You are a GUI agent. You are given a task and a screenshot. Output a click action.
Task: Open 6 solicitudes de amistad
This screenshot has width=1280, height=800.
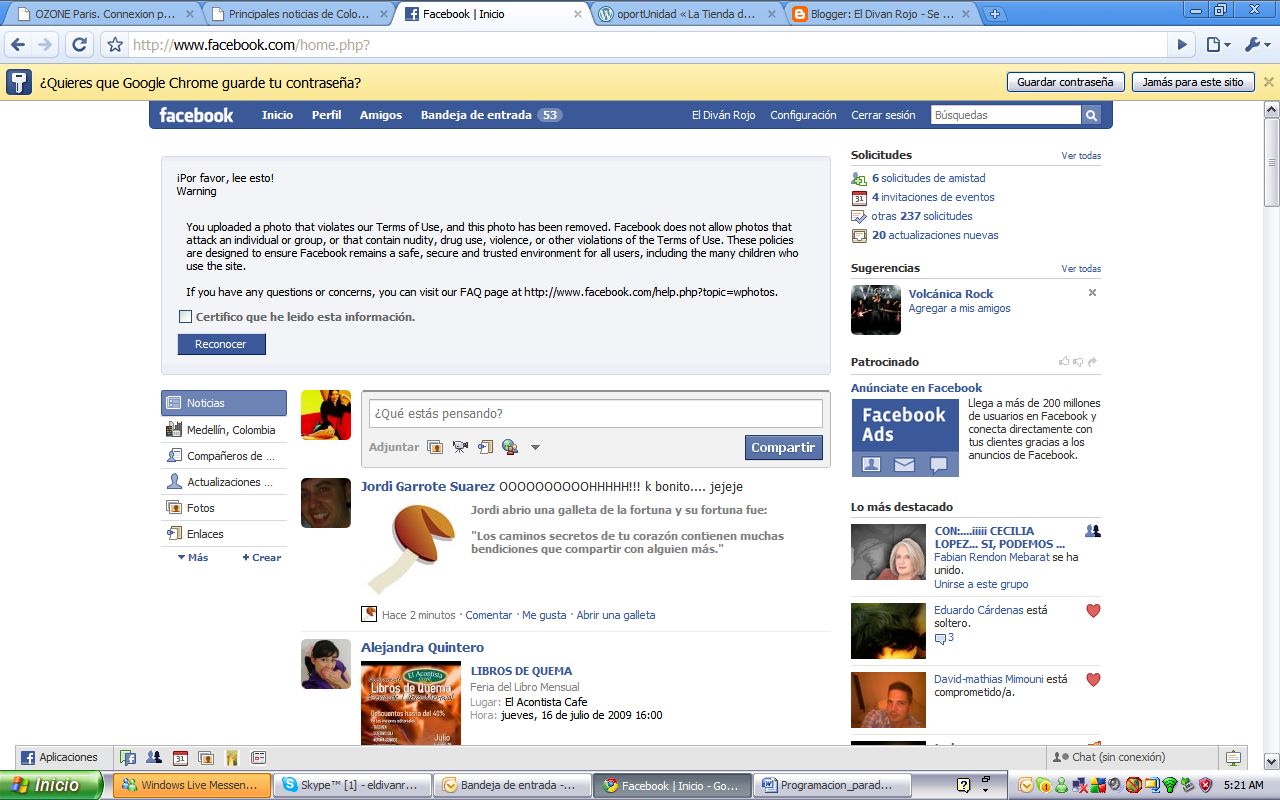(x=929, y=178)
